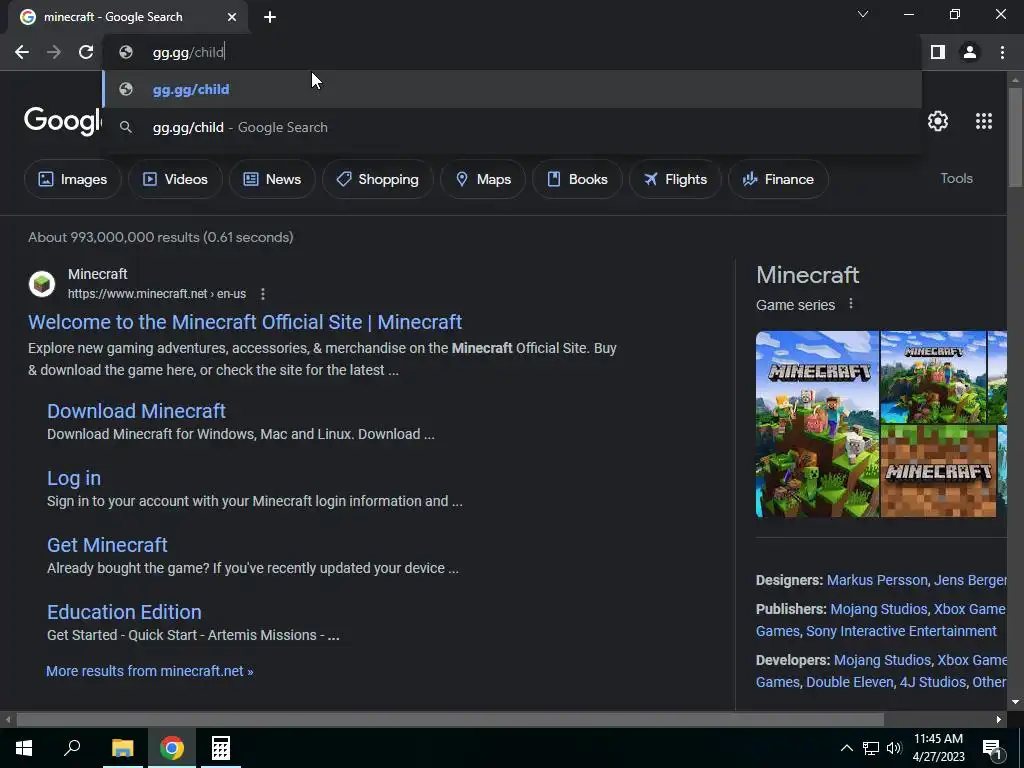Choose the gg.gg/child URL suggestion
Image resolution: width=1024 pixels, height=768 pixels.
coord(513,89)
